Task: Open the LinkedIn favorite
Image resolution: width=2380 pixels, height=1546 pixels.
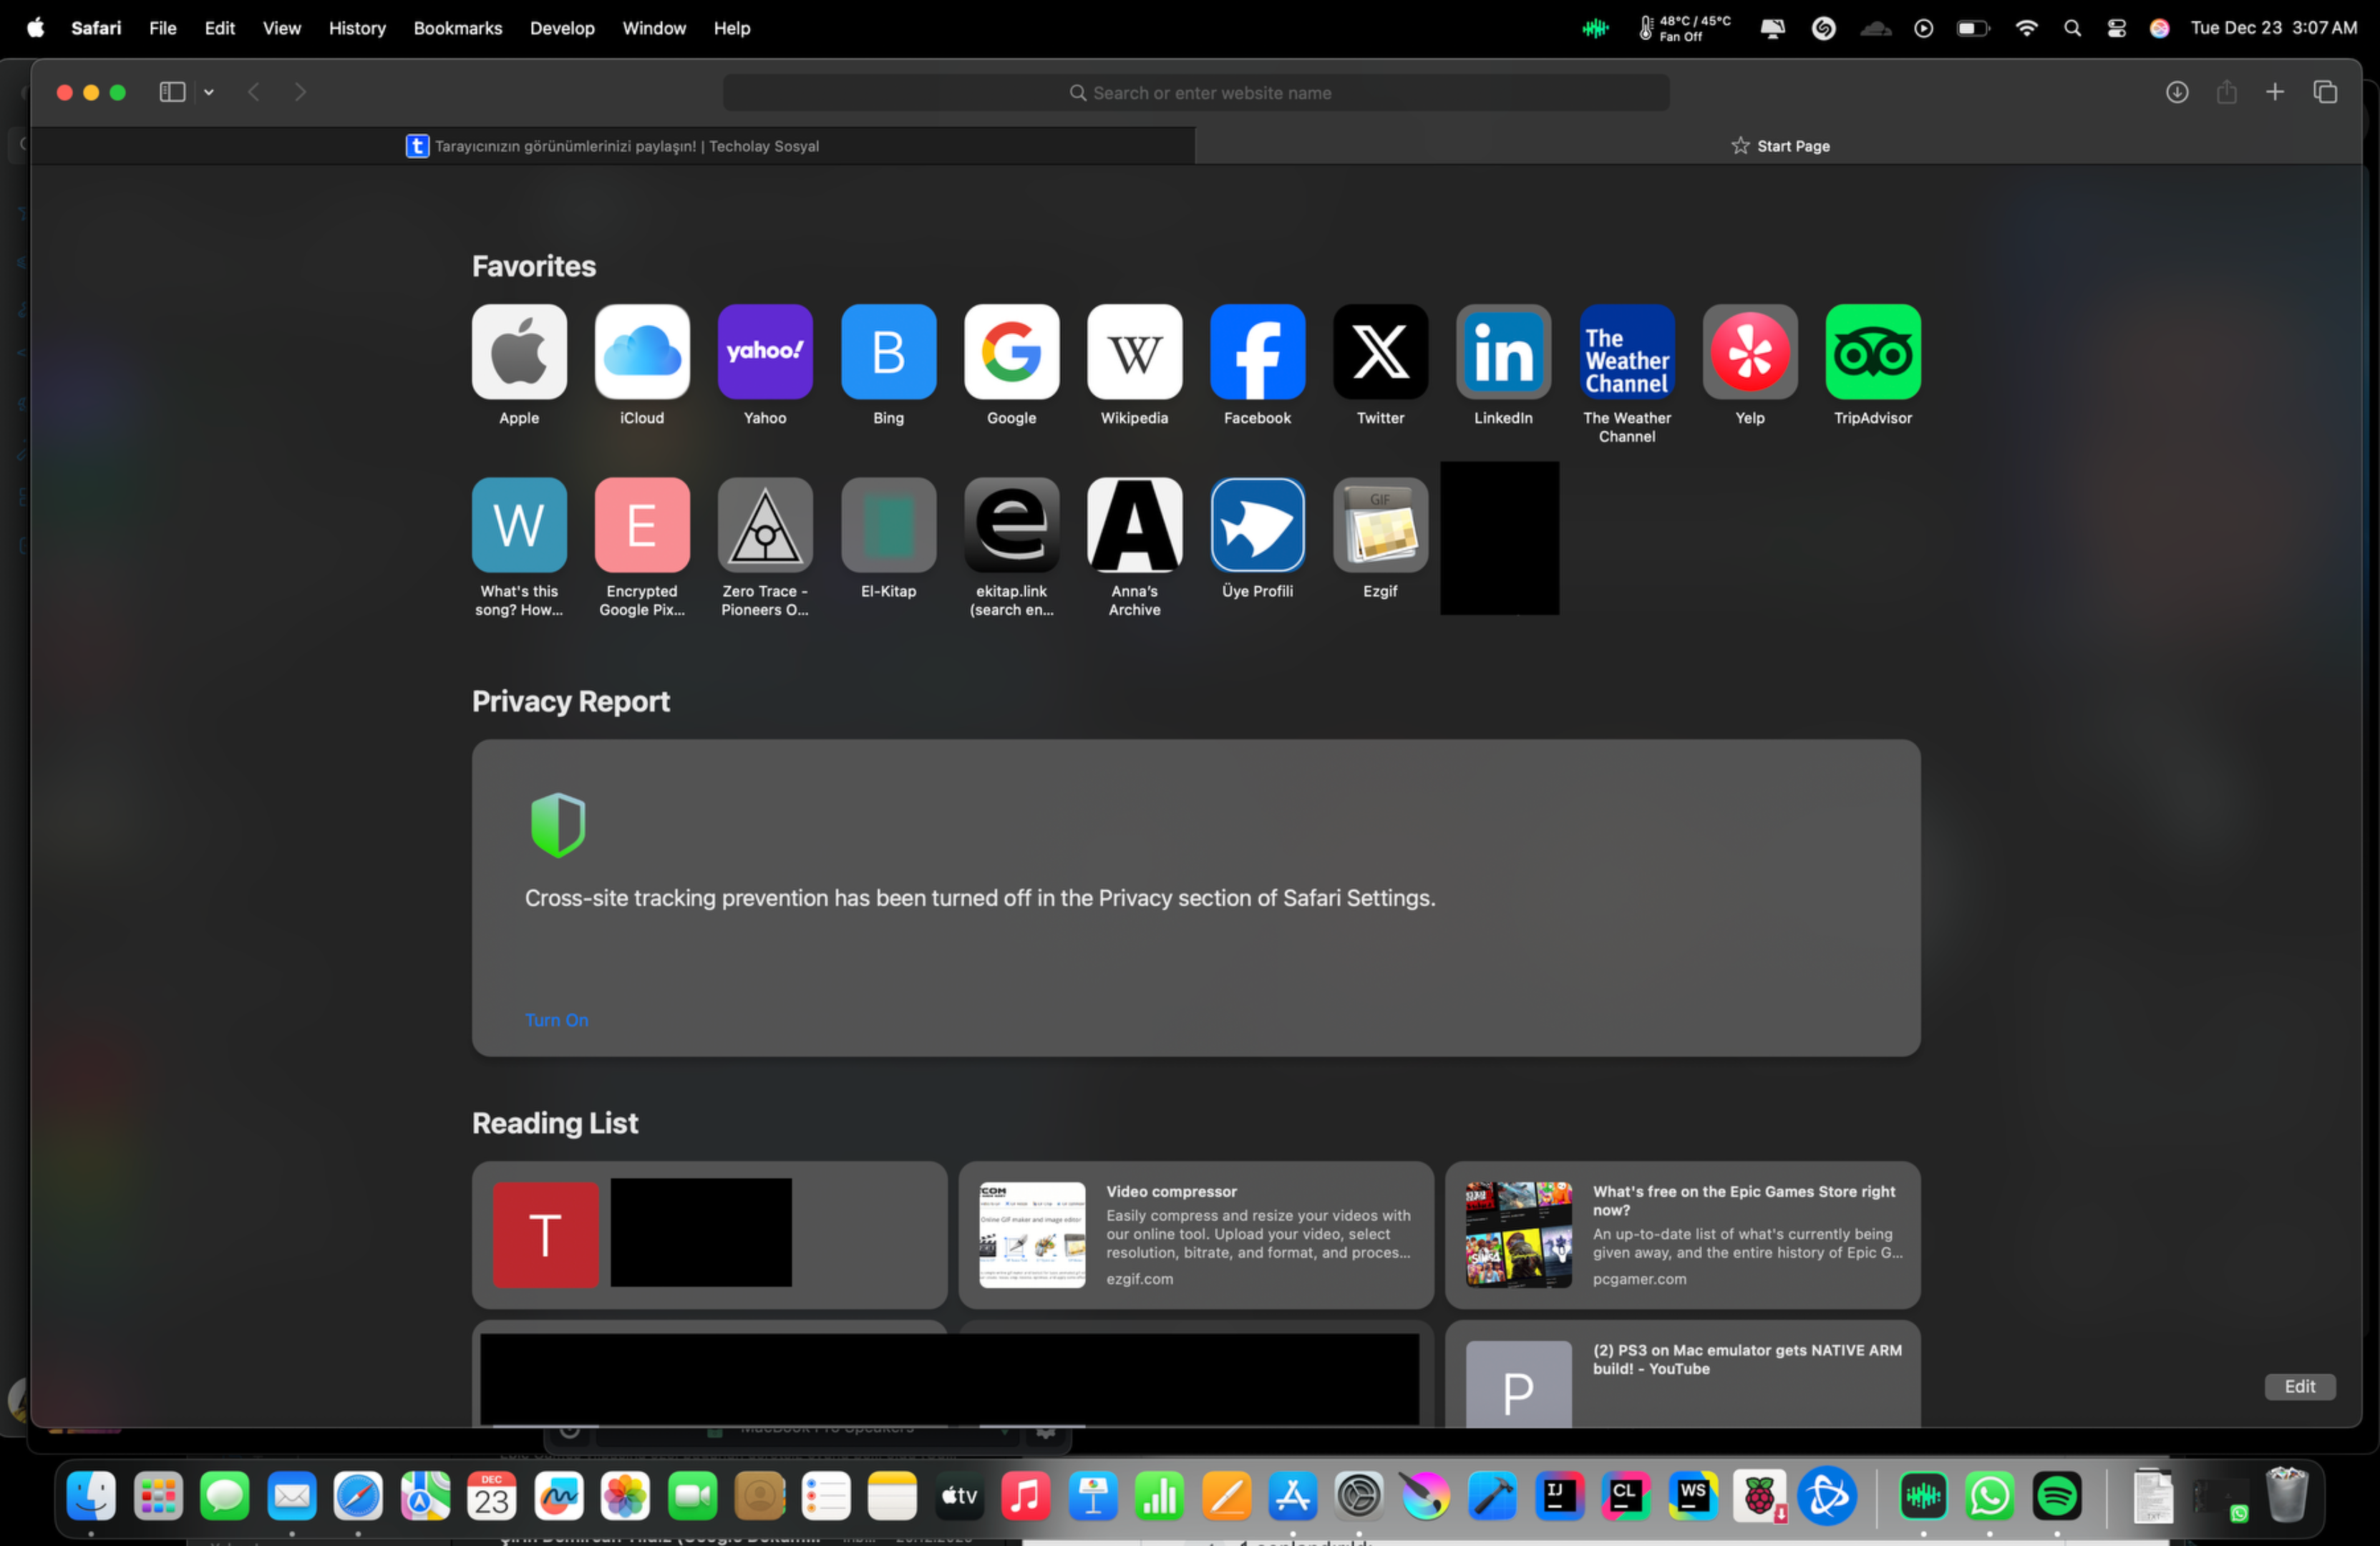Action: point(1503,351)
